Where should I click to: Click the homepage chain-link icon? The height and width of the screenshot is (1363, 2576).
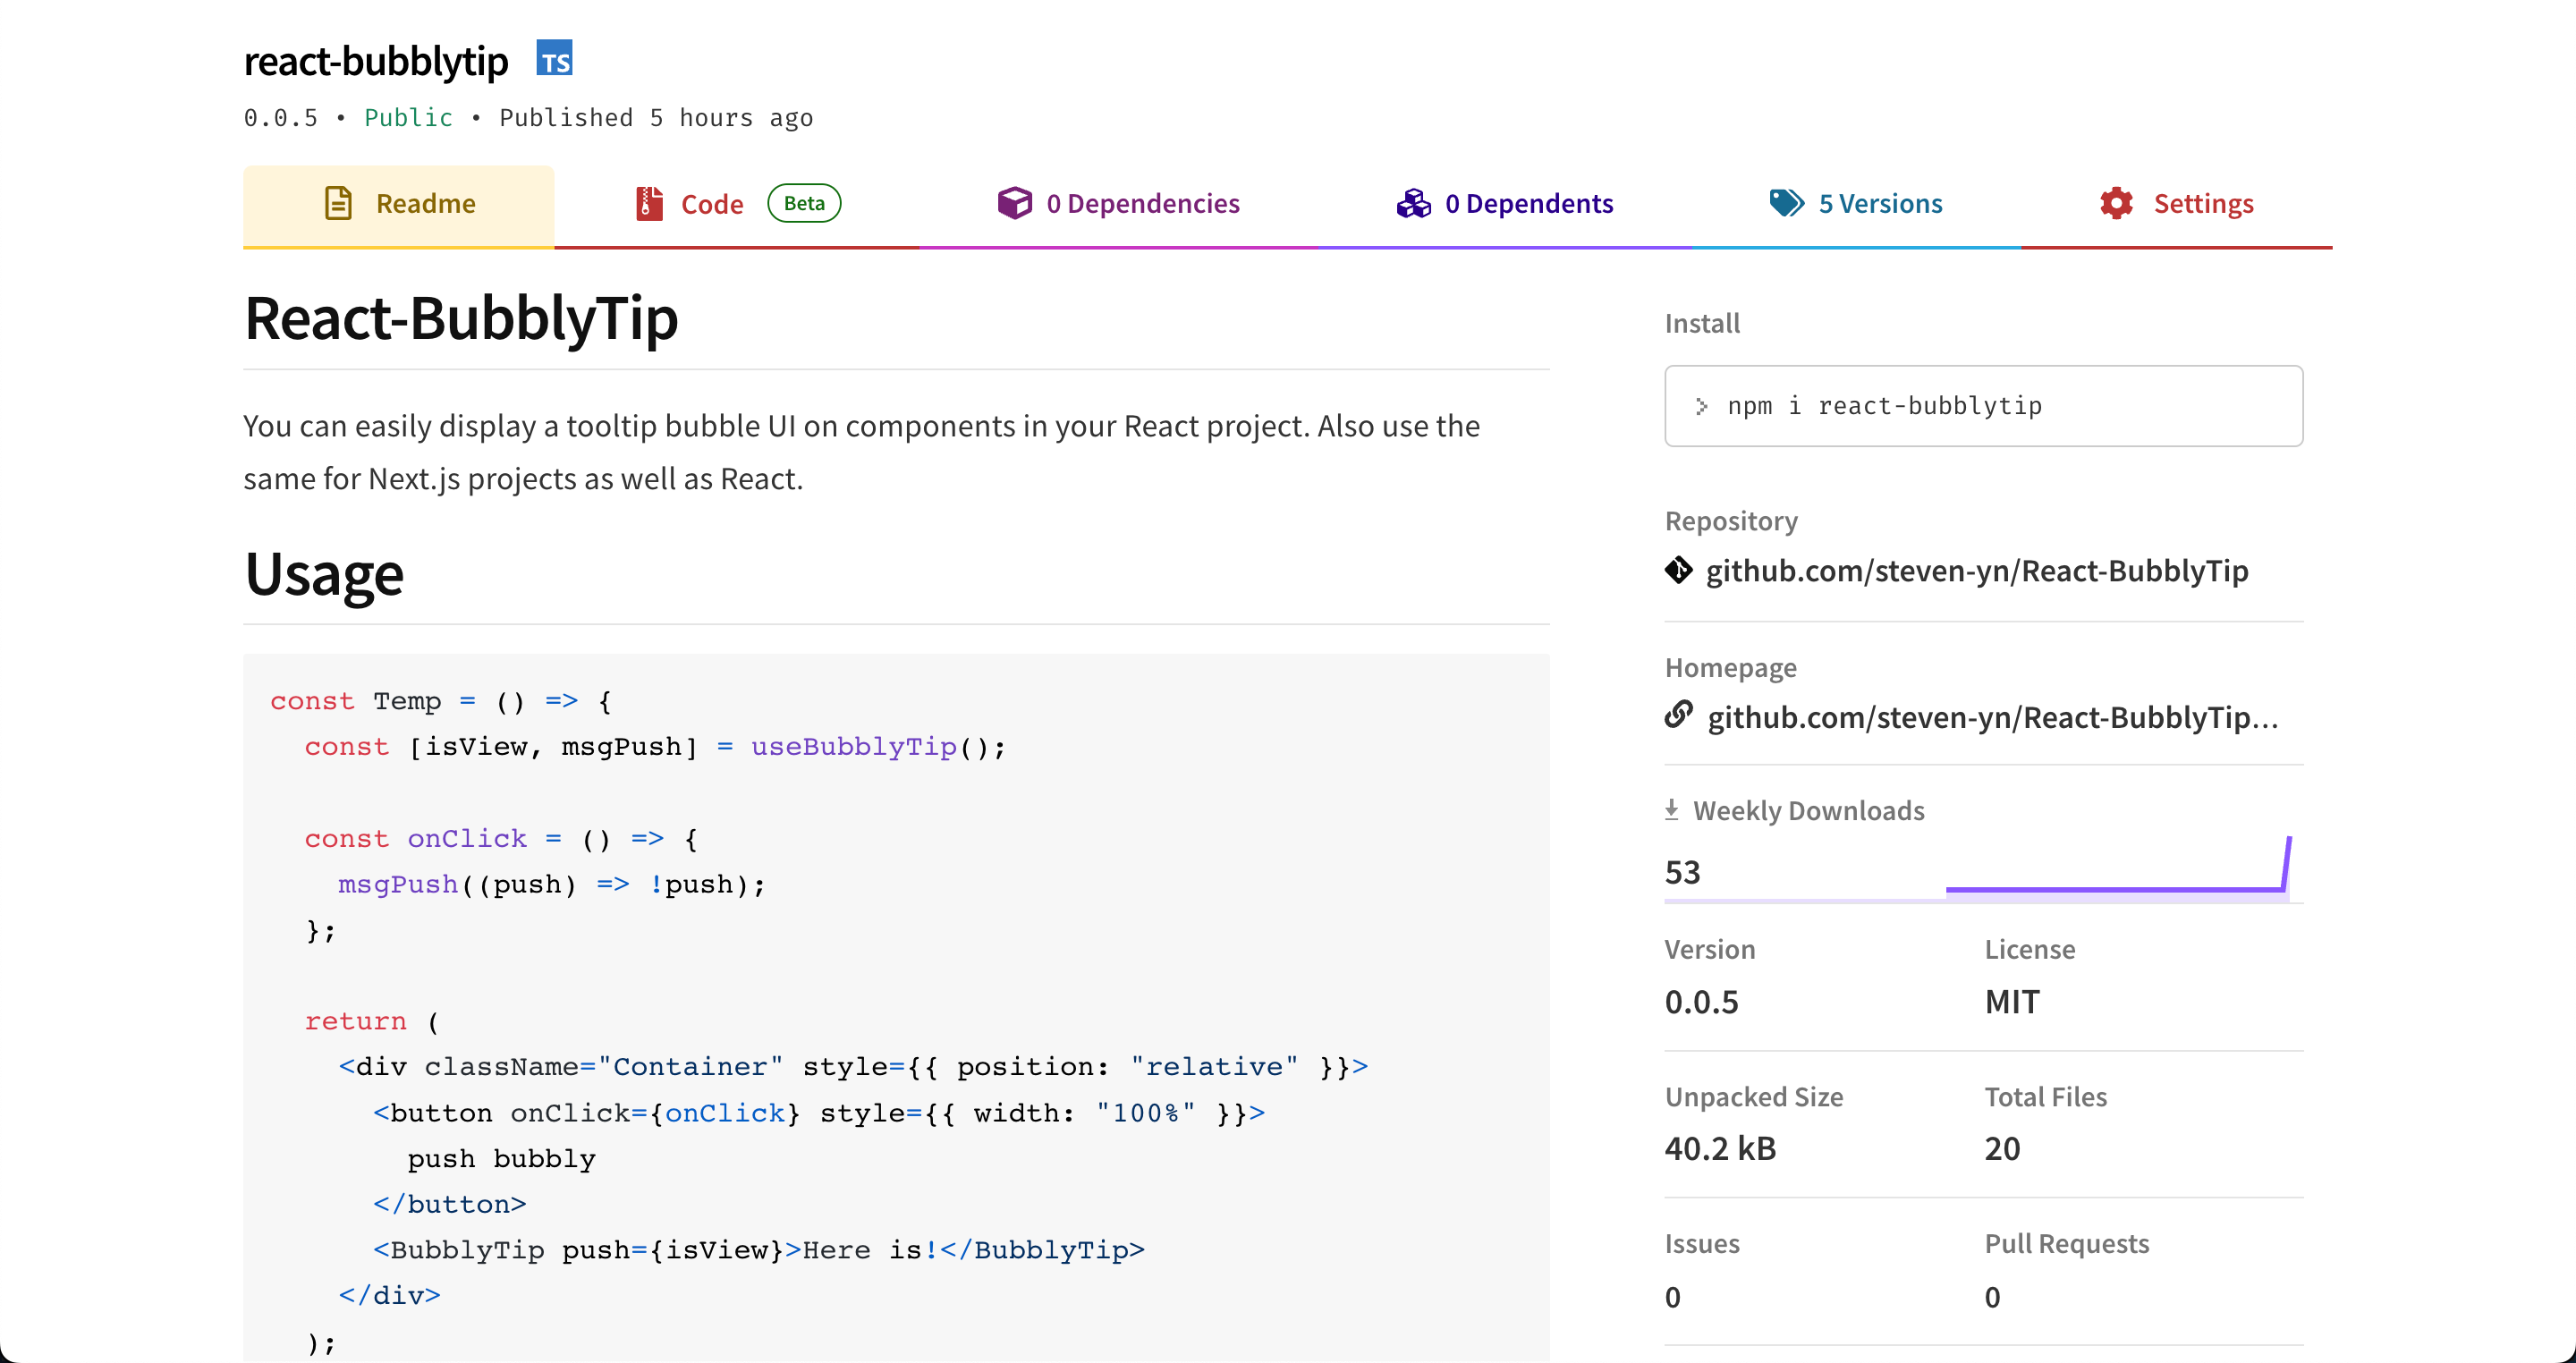1678,715
